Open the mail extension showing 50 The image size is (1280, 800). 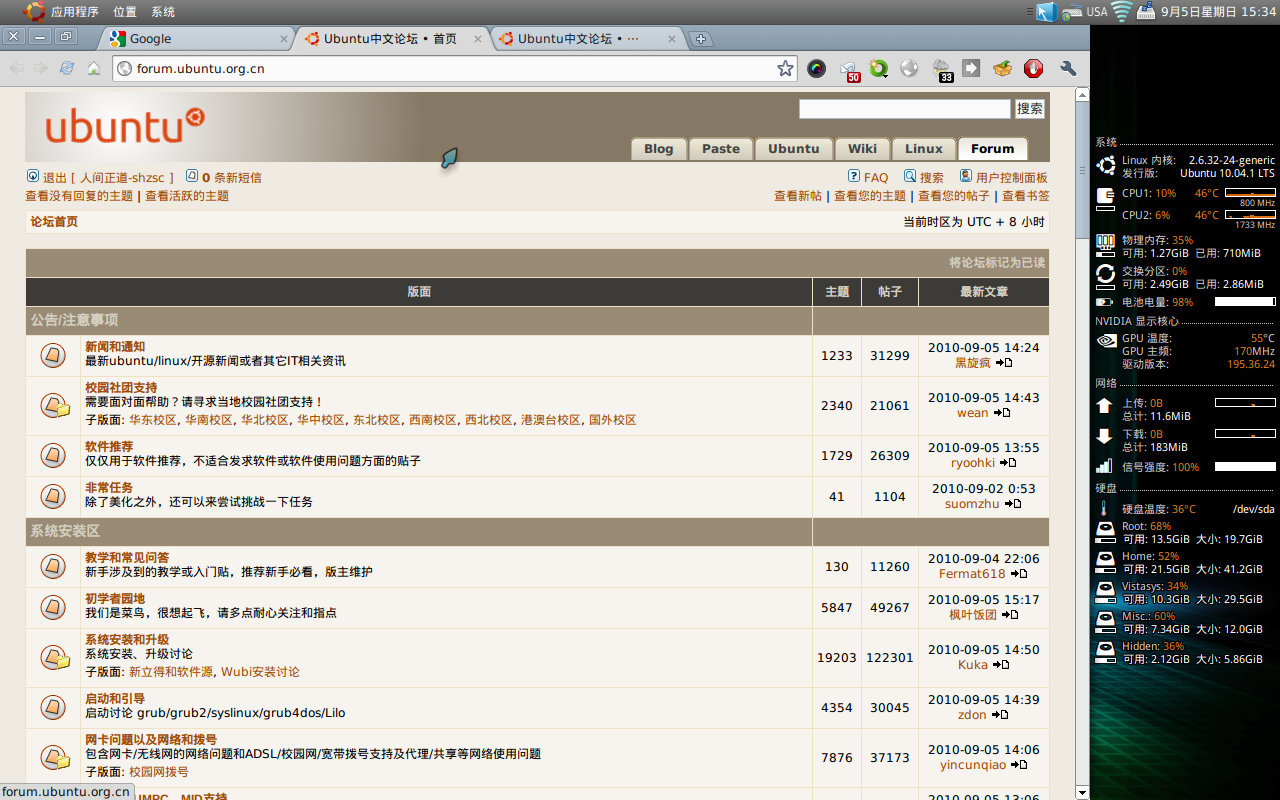tap(849, 70)
